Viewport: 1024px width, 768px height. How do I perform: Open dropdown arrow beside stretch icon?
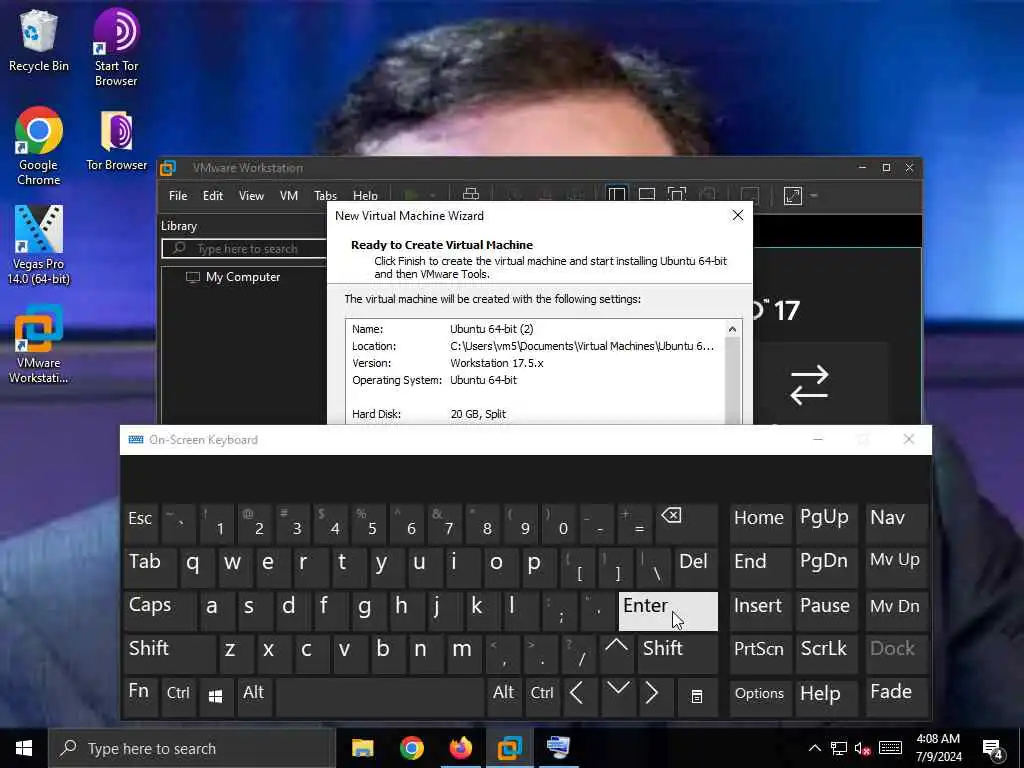814,195
